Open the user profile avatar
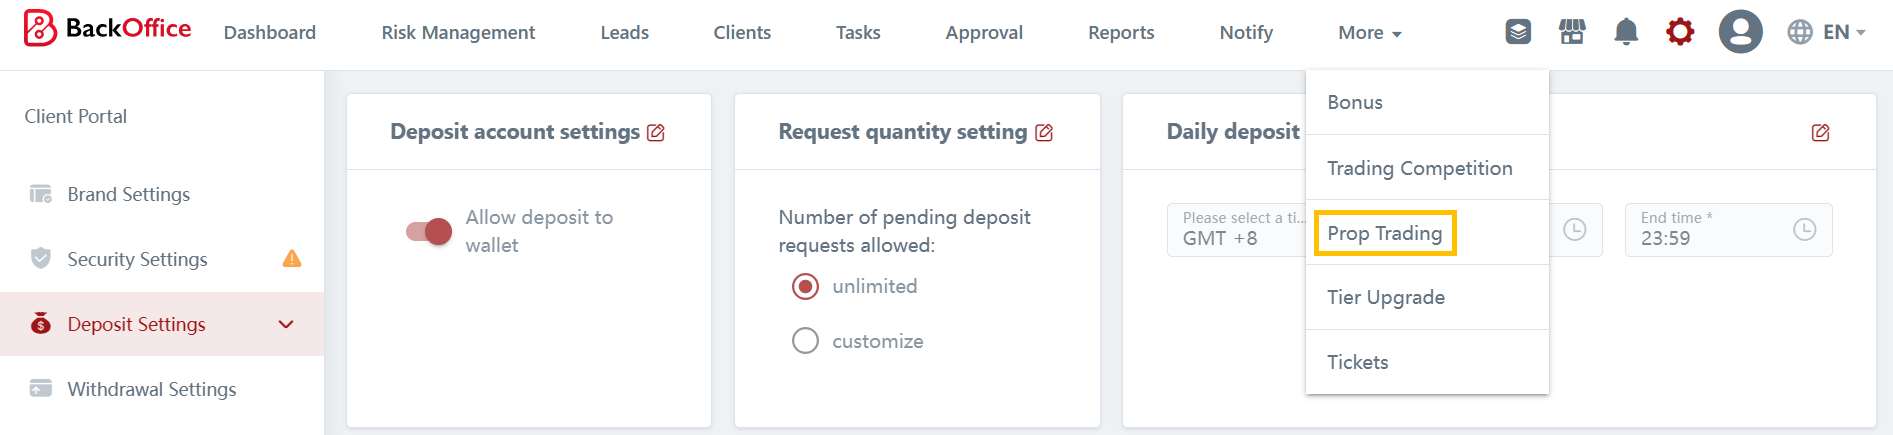The width and height of the screenshot is (1893, 435). pos(1740,32)
